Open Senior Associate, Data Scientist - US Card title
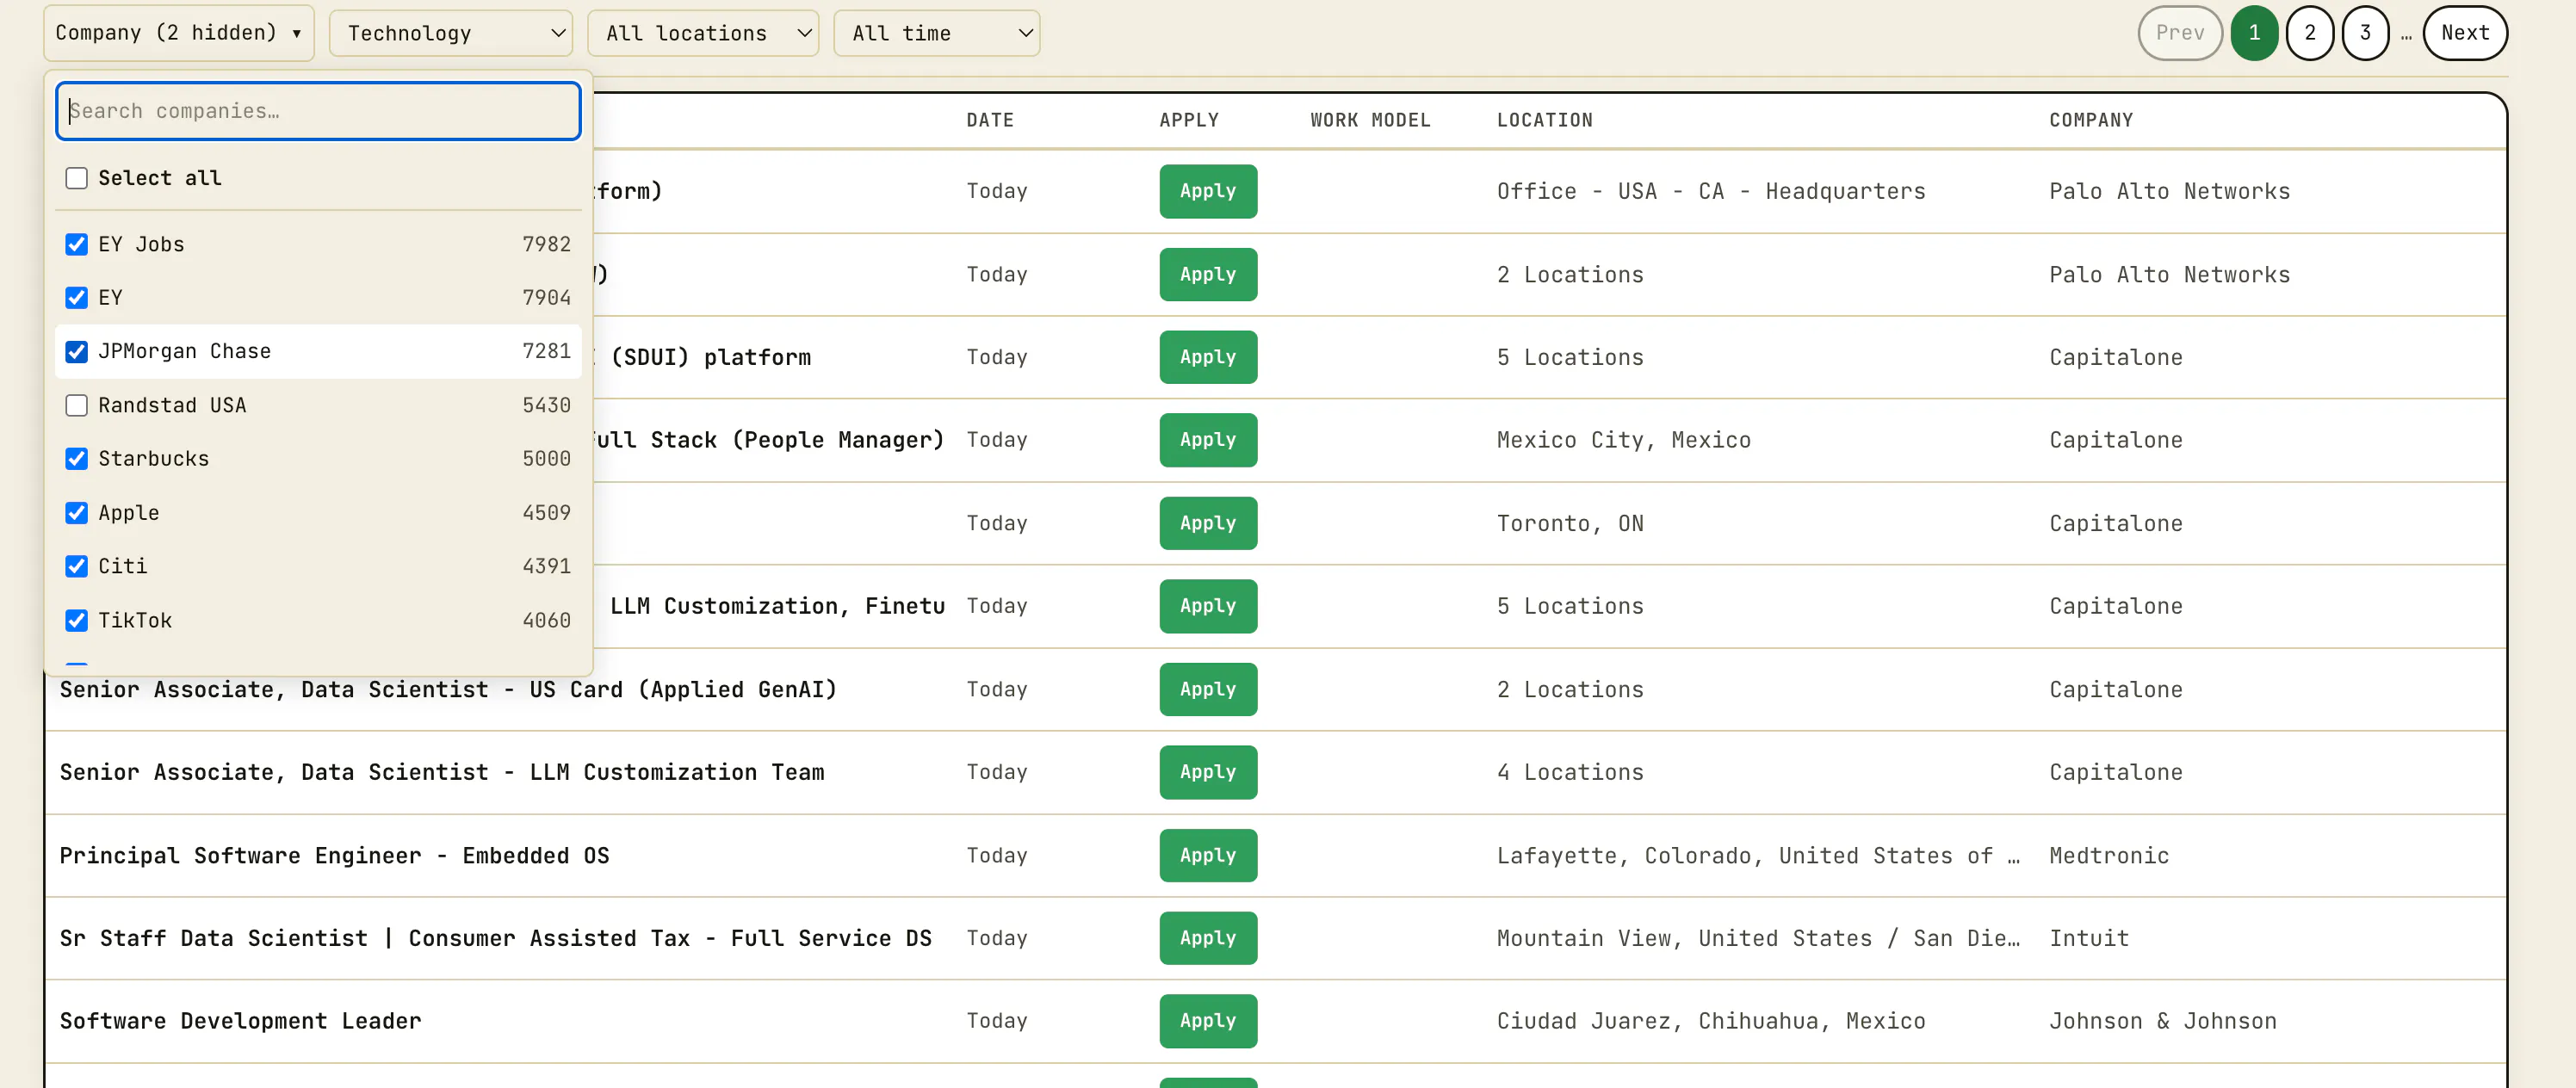The image size is (2576, 1088). click(x=448, y=690)
